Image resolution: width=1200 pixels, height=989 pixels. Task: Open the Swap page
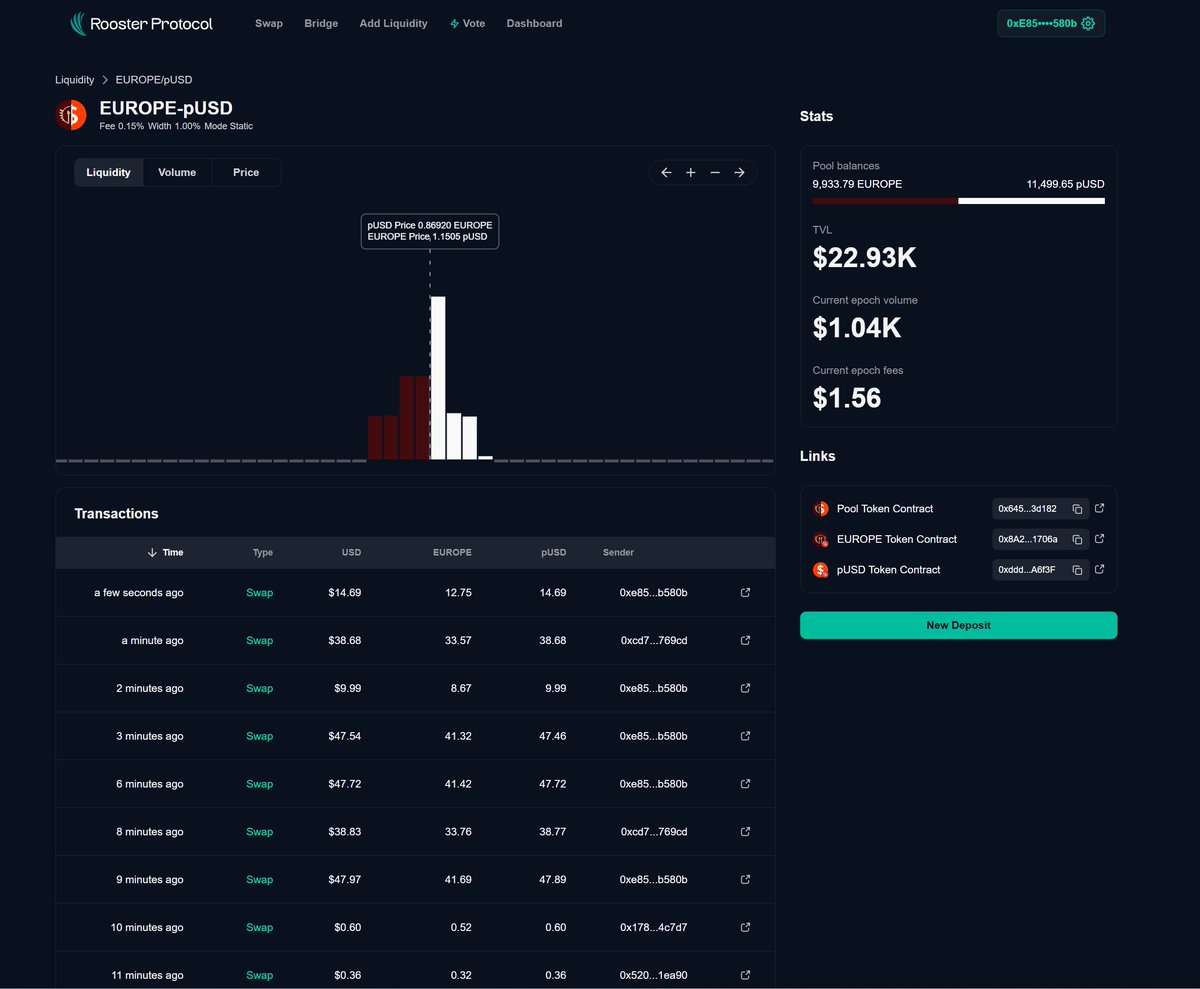(x=269, y=23)
